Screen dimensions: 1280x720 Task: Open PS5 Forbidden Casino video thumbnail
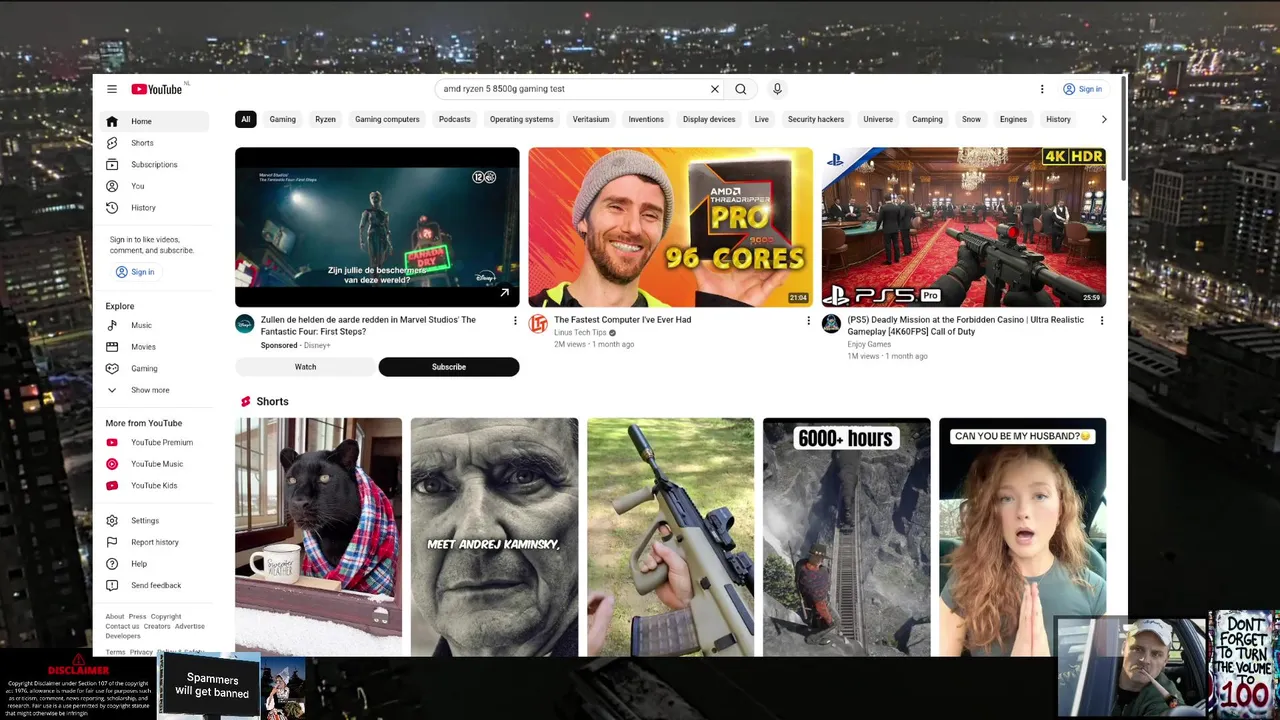pyautogui.click(x=964, y=227)
